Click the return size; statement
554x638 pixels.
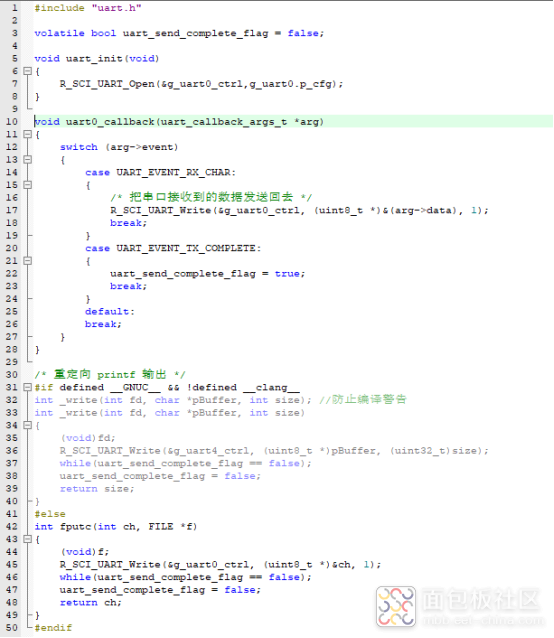[x=97, y=489]
